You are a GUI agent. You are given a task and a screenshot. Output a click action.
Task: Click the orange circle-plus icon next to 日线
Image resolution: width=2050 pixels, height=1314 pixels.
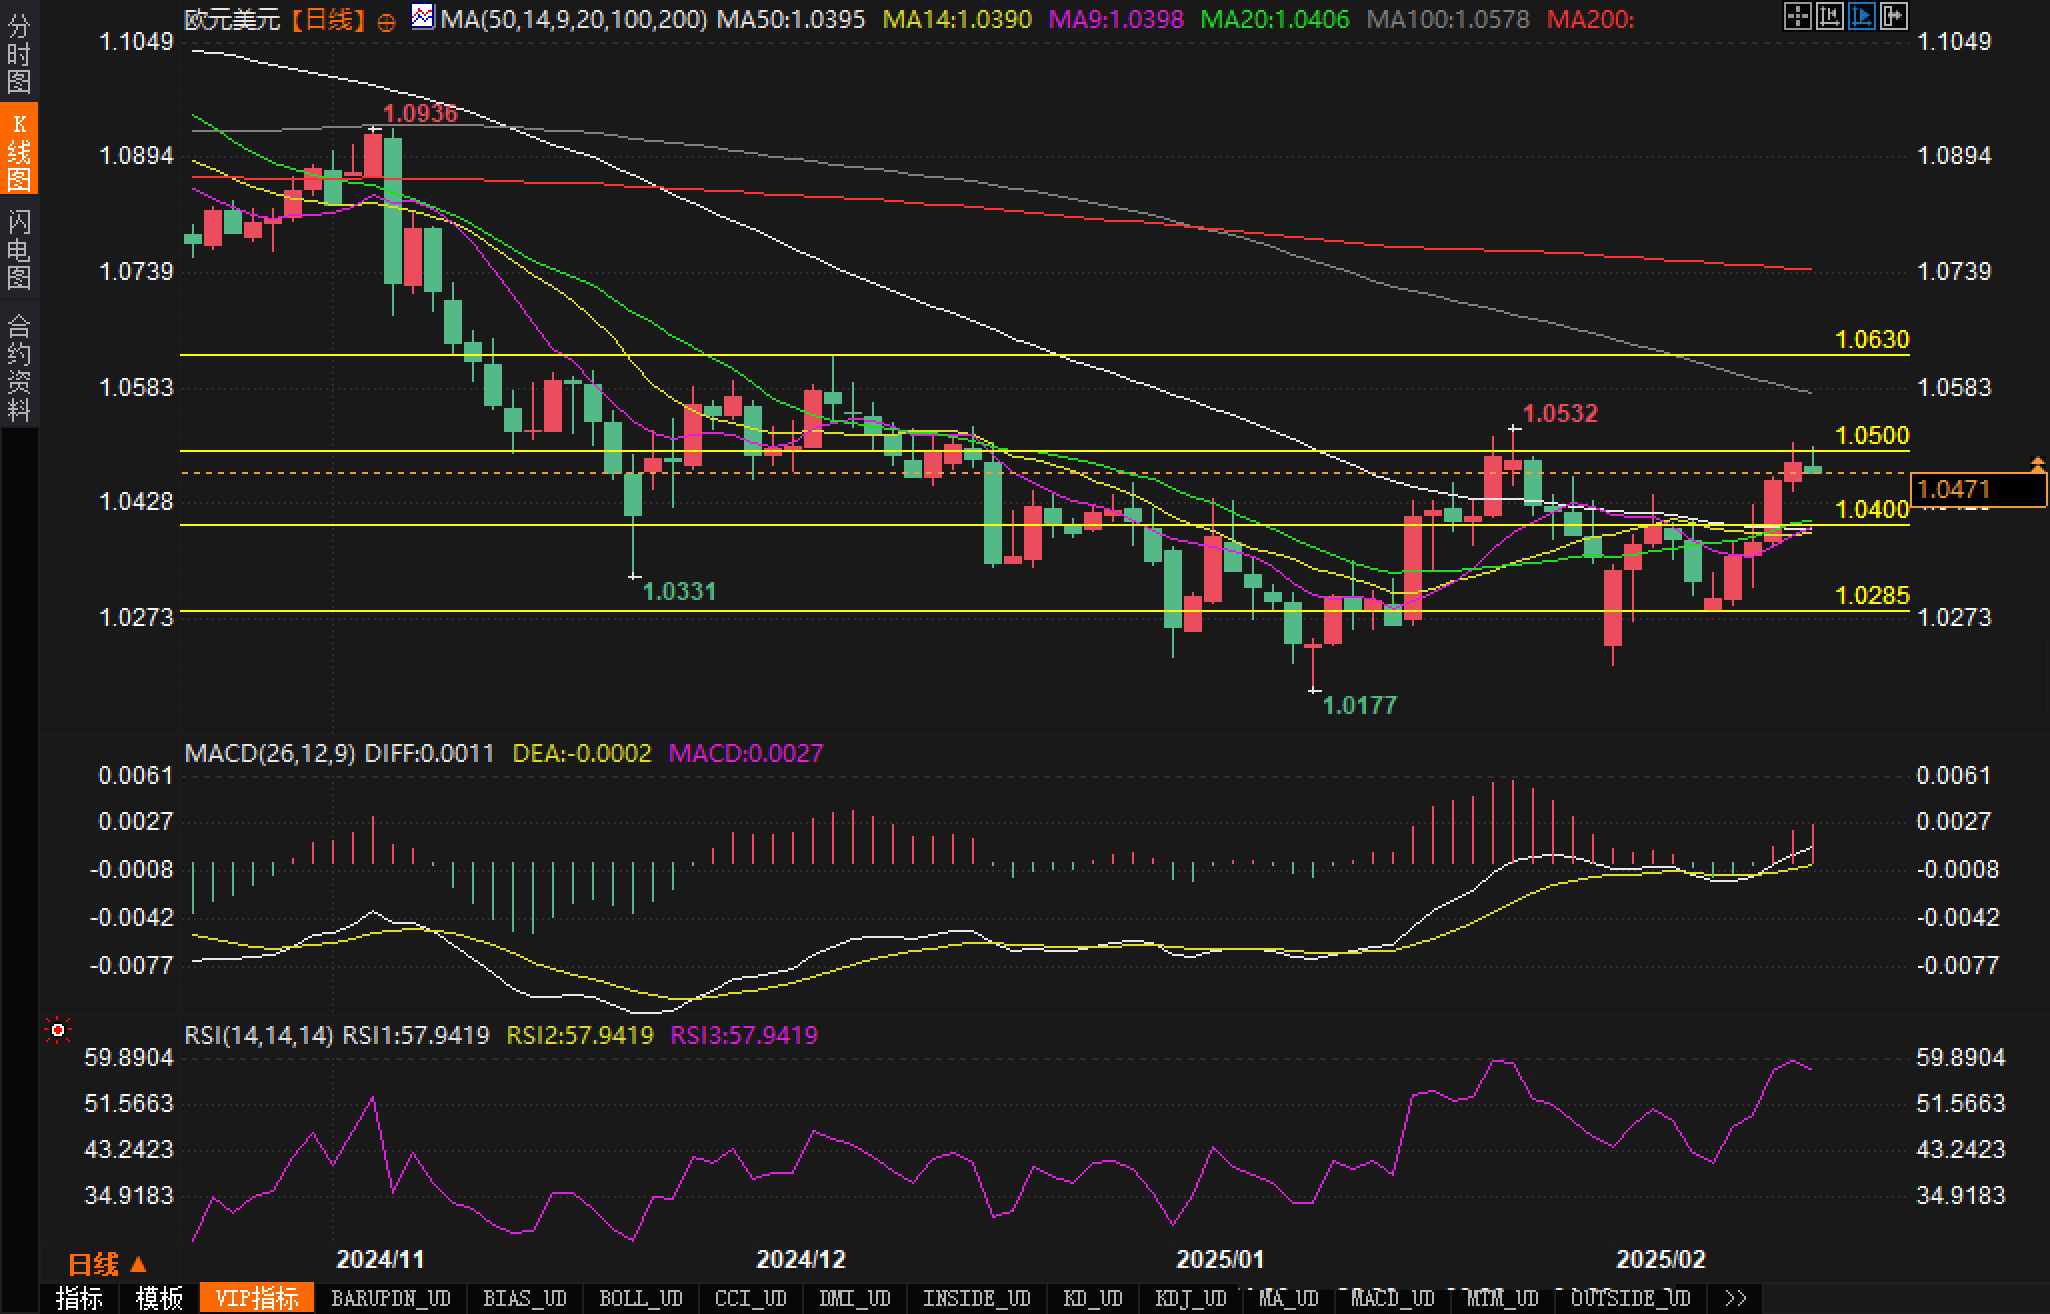386,21
